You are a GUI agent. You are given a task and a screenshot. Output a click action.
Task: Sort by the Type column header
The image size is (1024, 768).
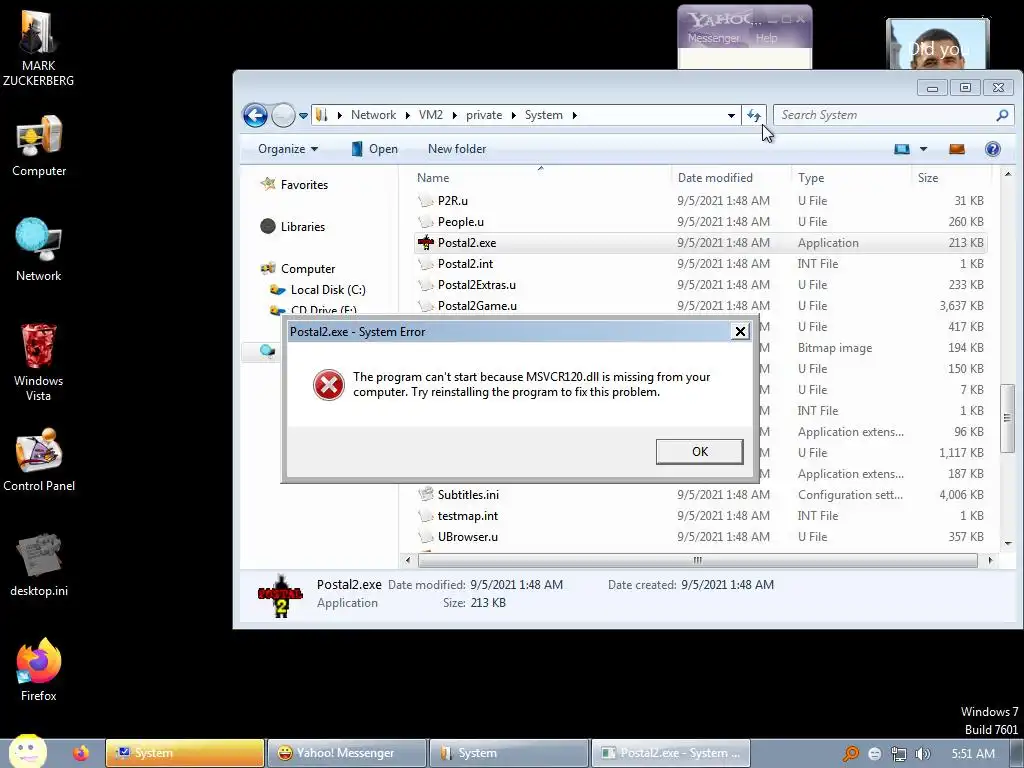tap(850, 178)
